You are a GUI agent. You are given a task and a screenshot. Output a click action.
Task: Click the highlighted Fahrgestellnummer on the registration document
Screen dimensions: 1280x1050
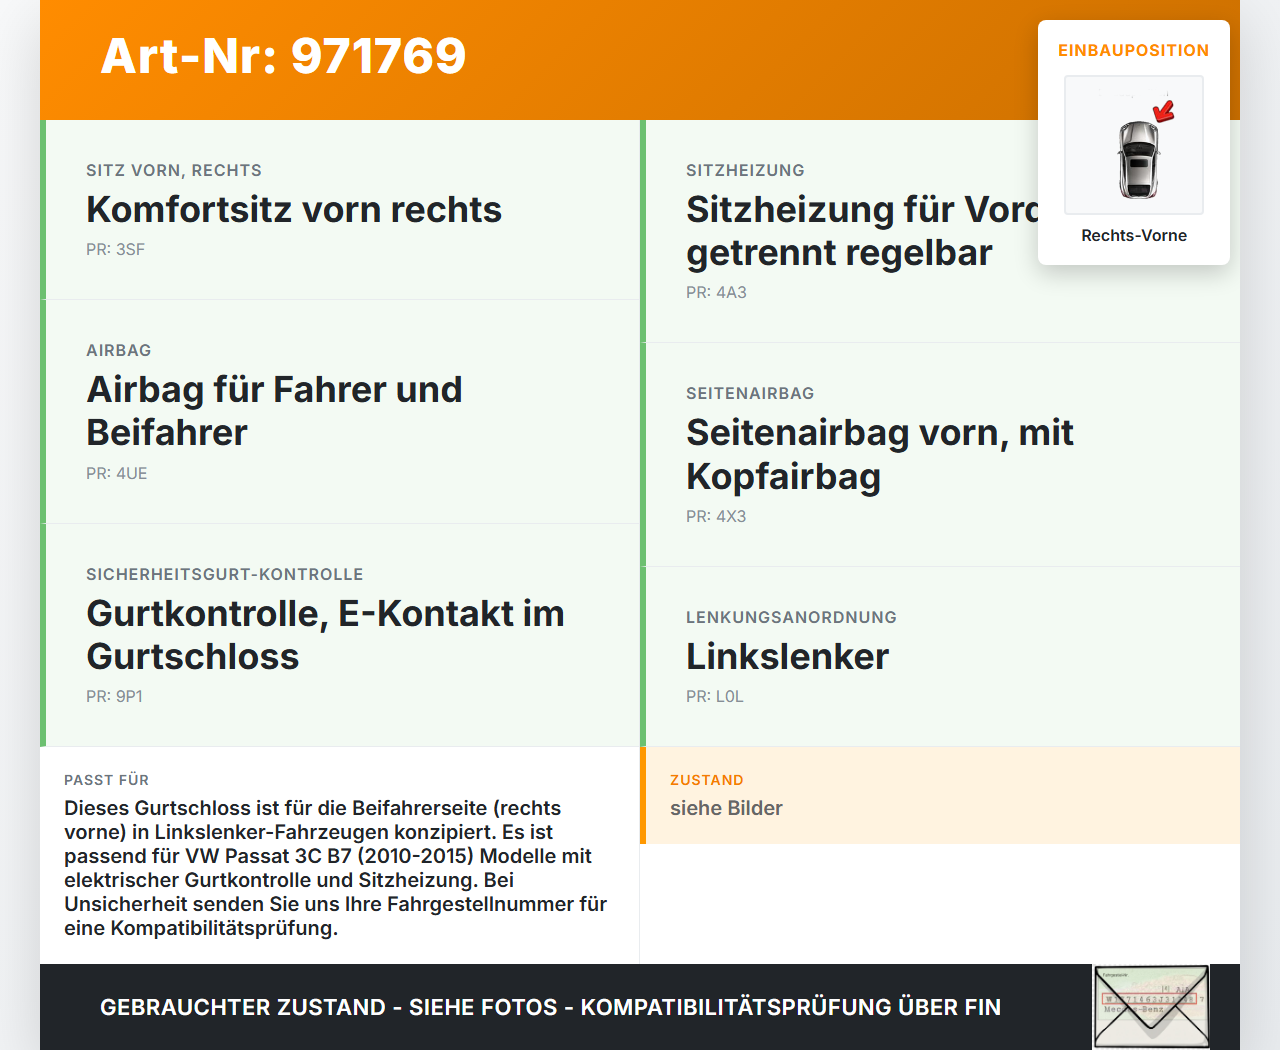pos(1149,998)
